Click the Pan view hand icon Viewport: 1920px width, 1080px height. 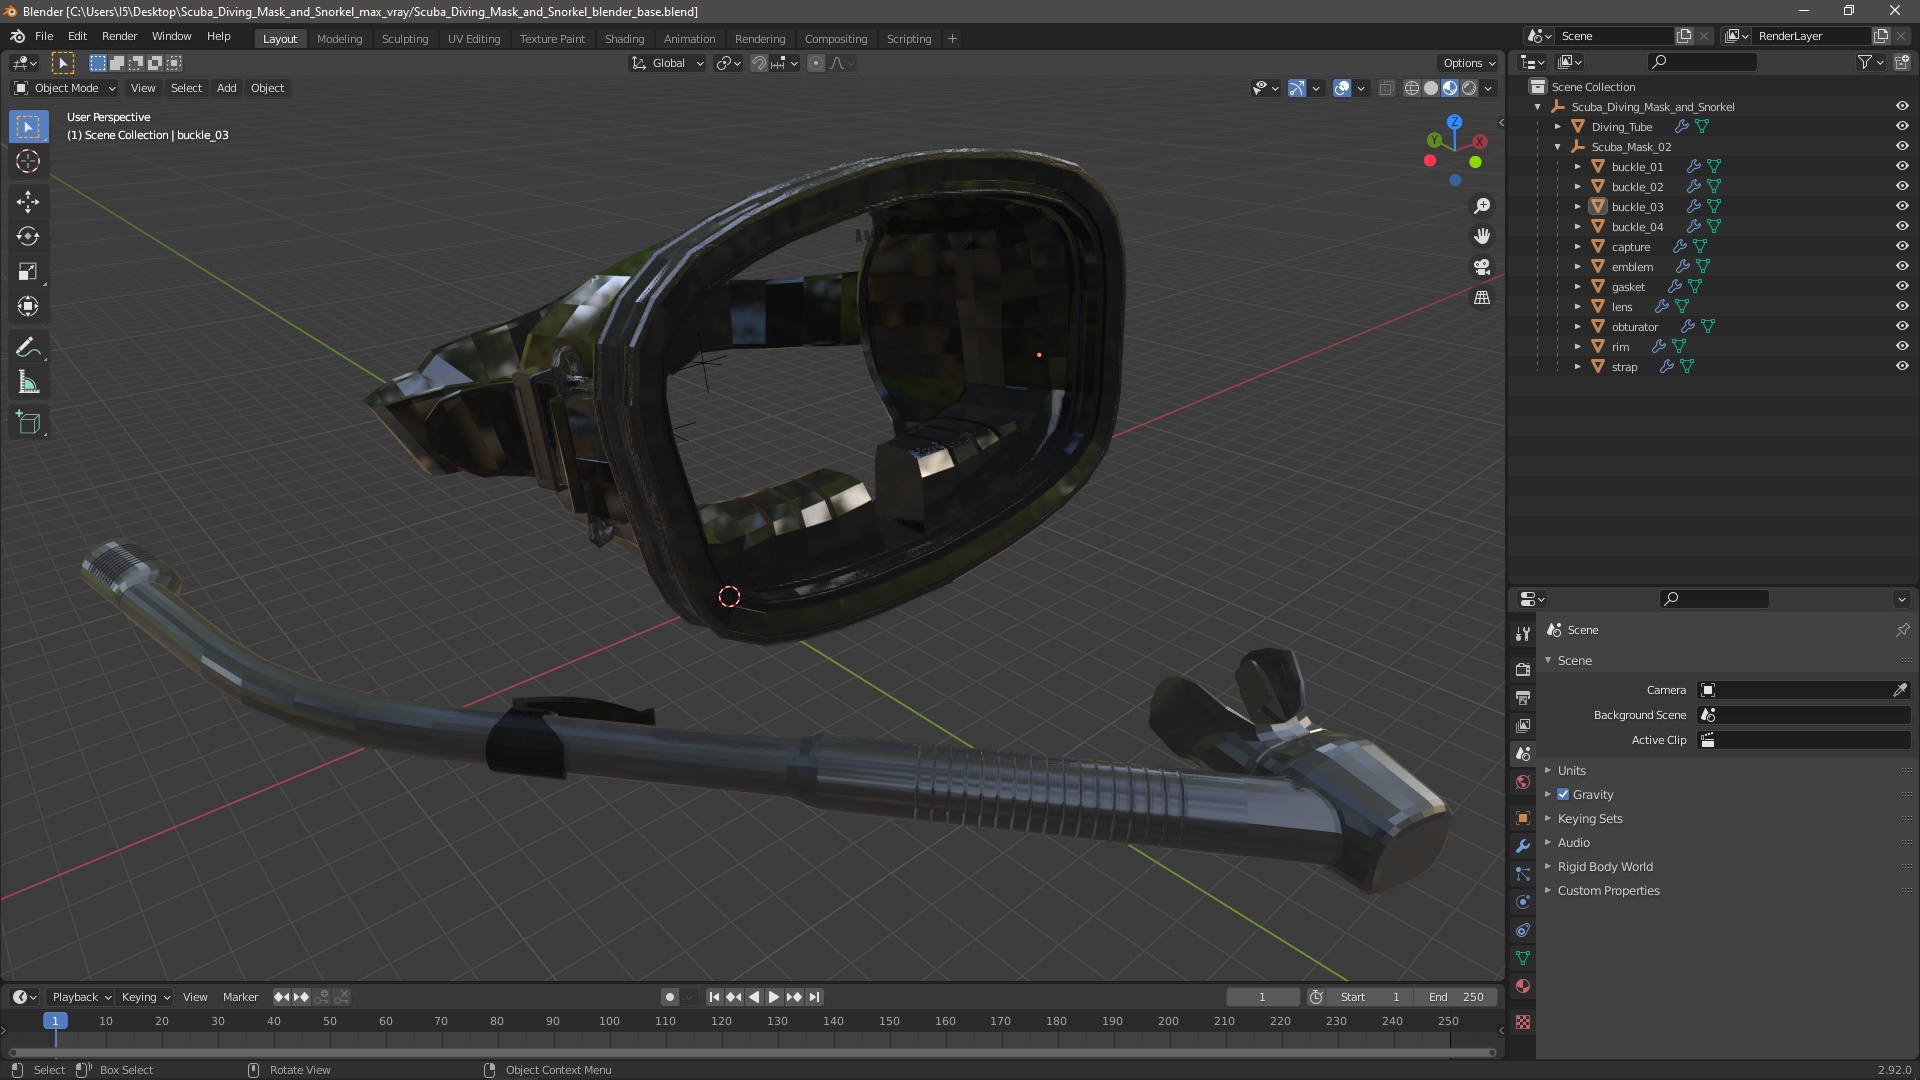tap(1482, 236)
